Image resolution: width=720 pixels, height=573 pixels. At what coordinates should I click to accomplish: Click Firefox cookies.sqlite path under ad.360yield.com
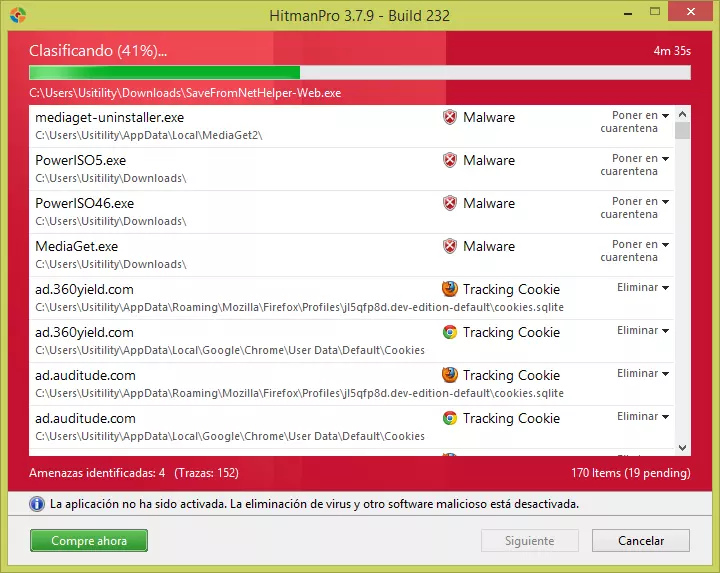tap(299, 307)
